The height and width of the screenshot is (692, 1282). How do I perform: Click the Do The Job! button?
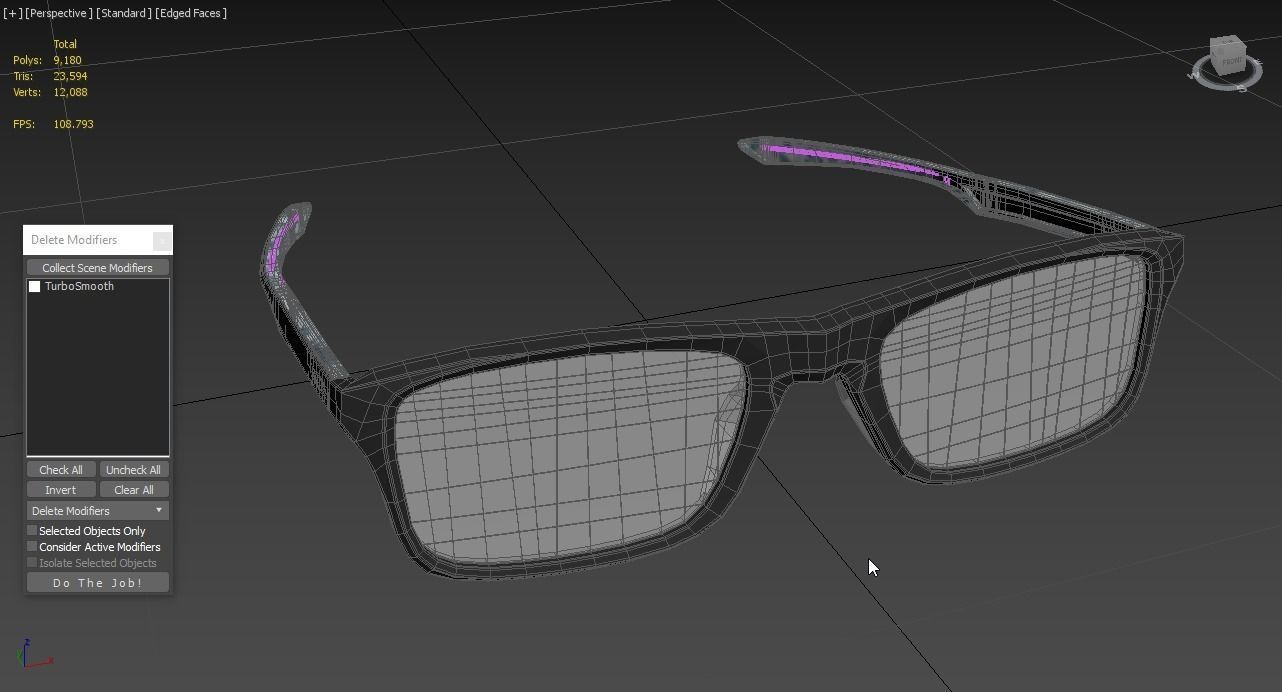pos(98,583)
